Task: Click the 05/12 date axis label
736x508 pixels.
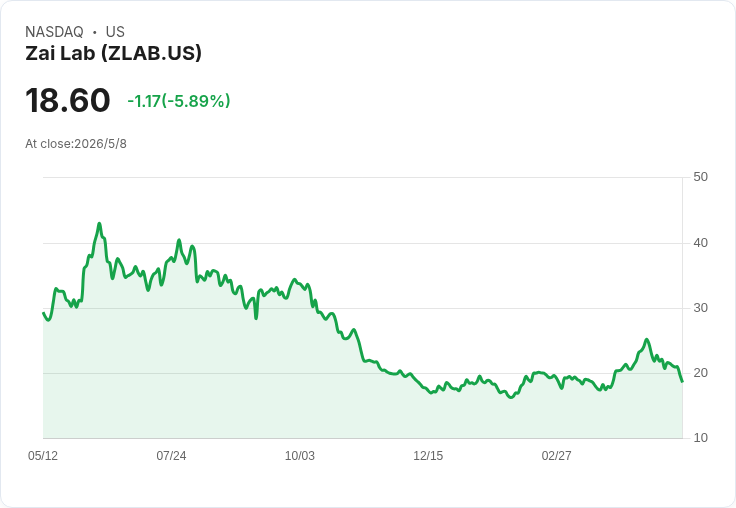Action: pos(43,455)
